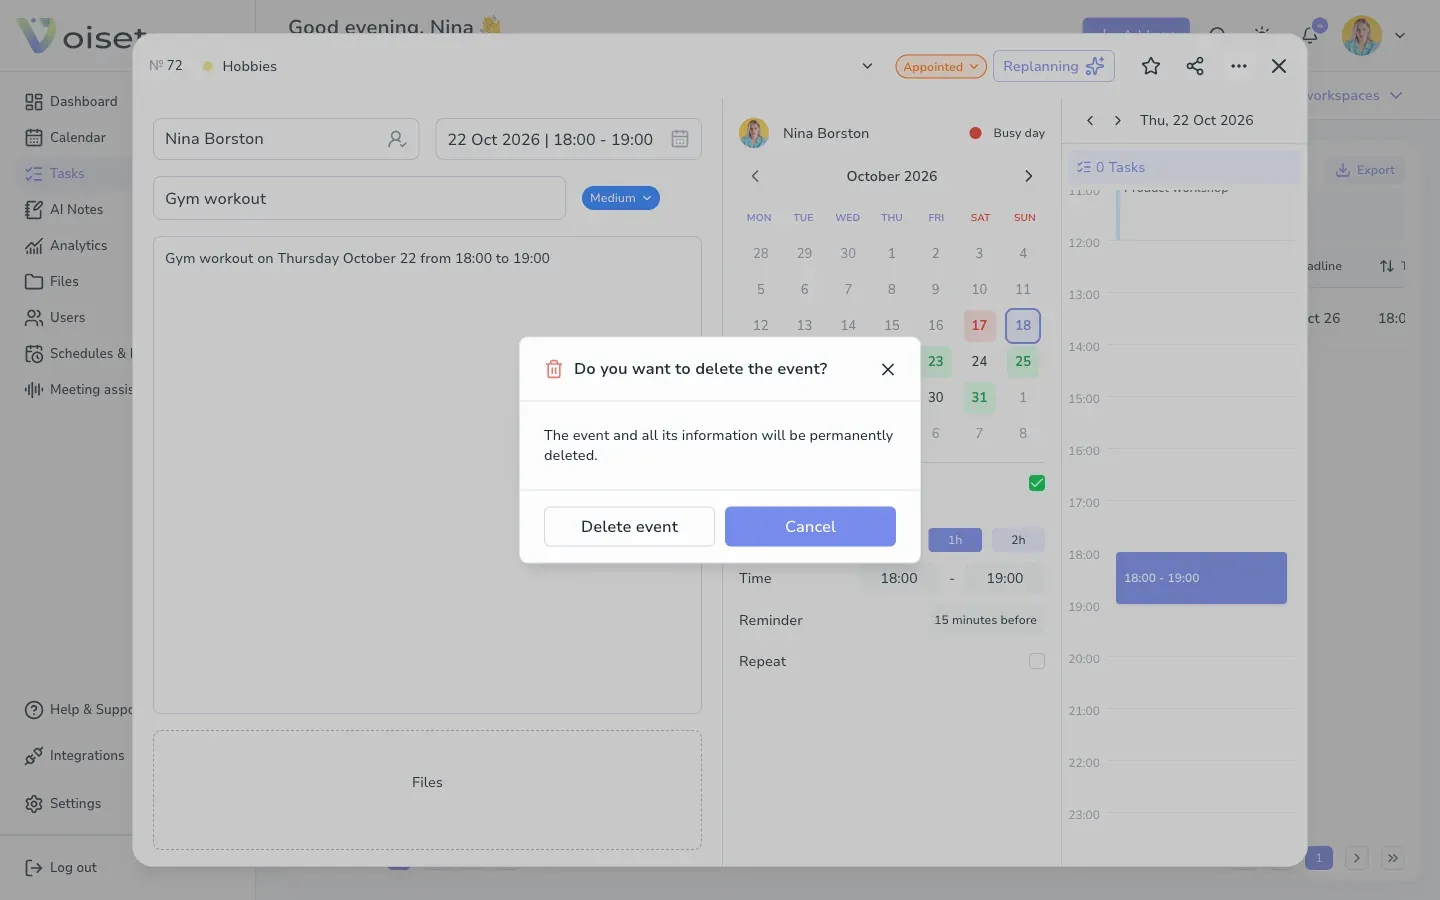Open the date picker calendar icon
This screenshot has height=900, width=1440.
680,139
